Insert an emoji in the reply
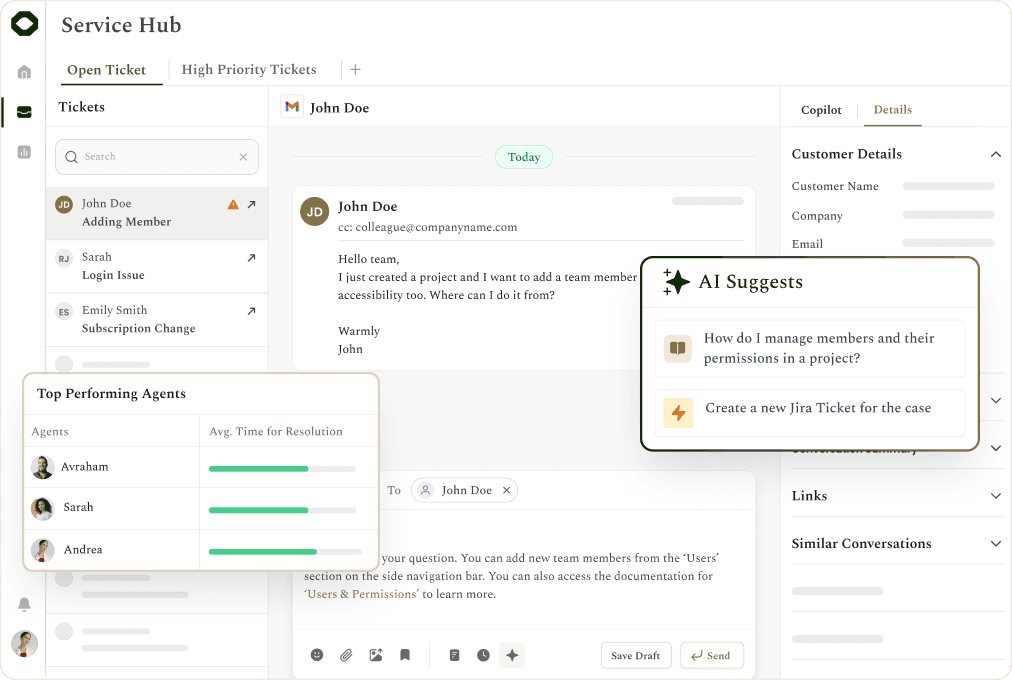This screenshot has width=1012, height=680. [x=317, y=655]
